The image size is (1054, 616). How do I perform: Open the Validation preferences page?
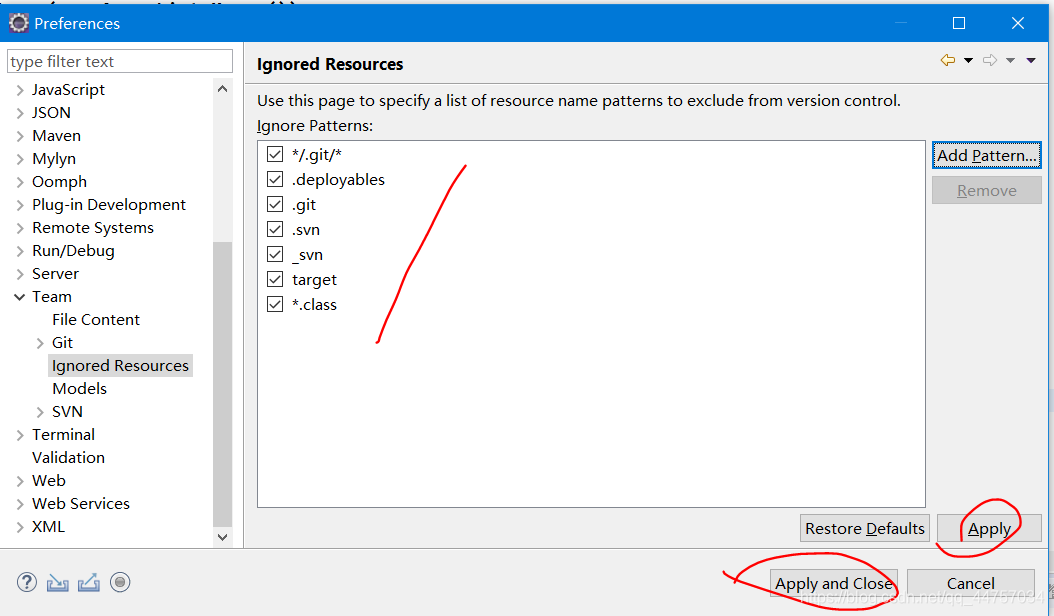tap(69, 457)
